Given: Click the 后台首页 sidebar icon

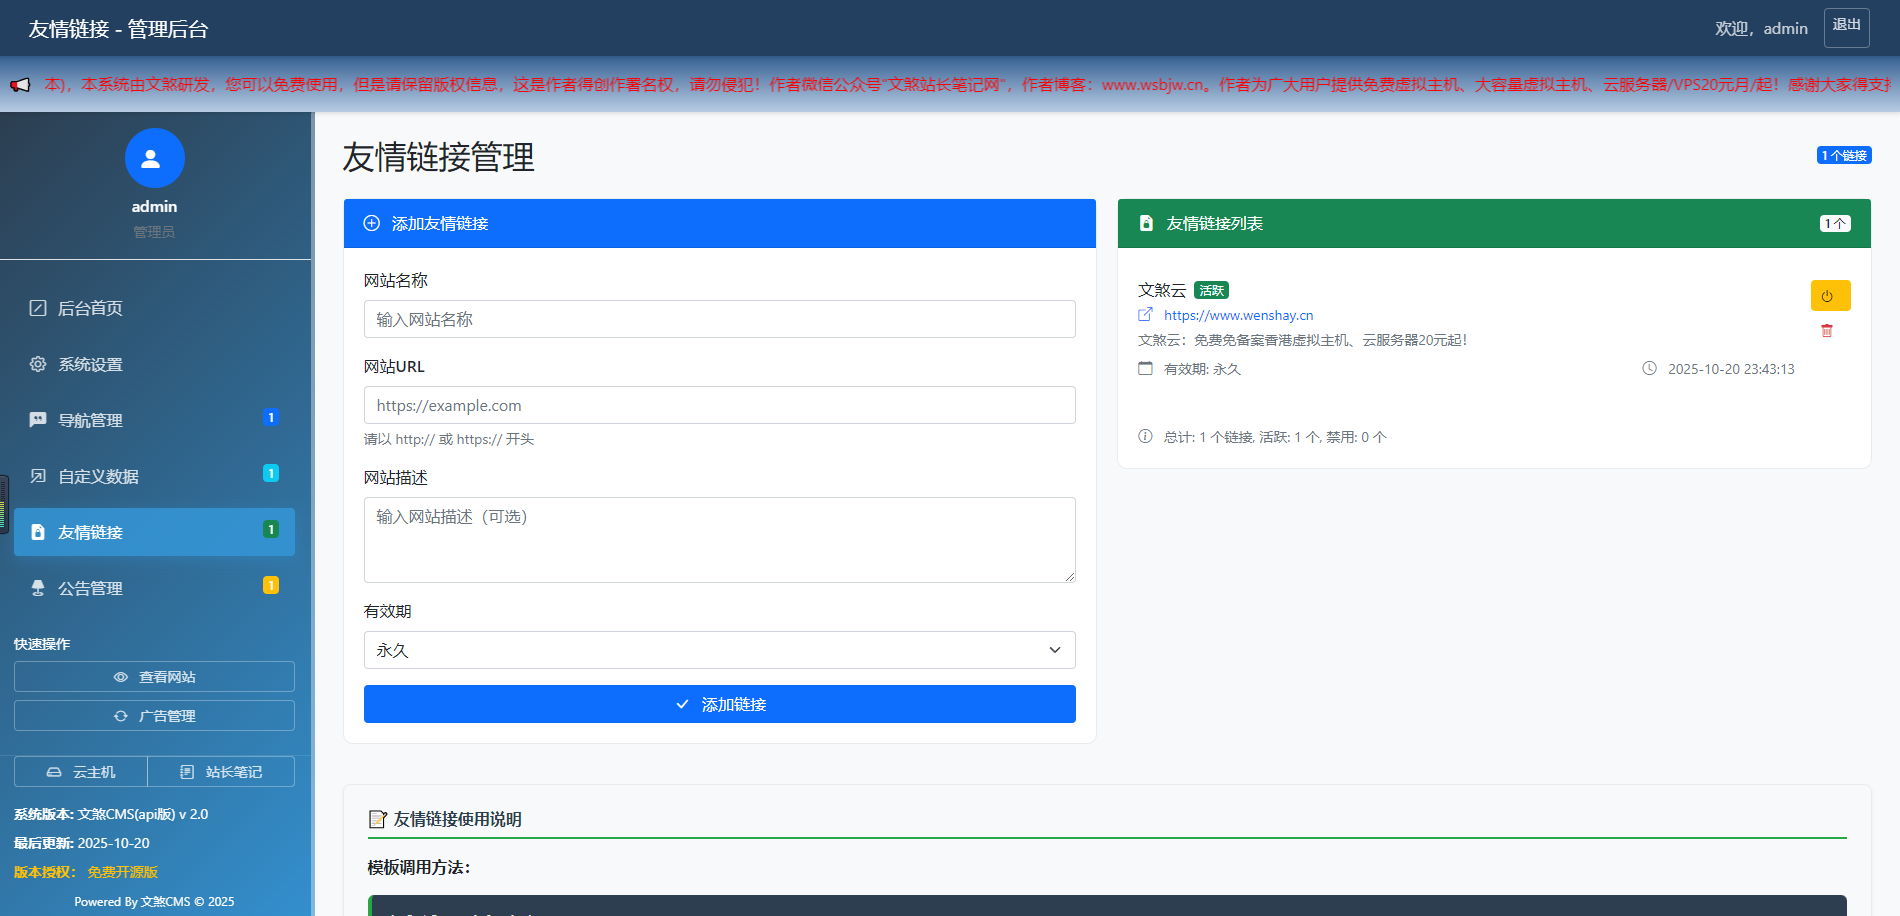Looking at the screenshot, I should click(38, 308).
